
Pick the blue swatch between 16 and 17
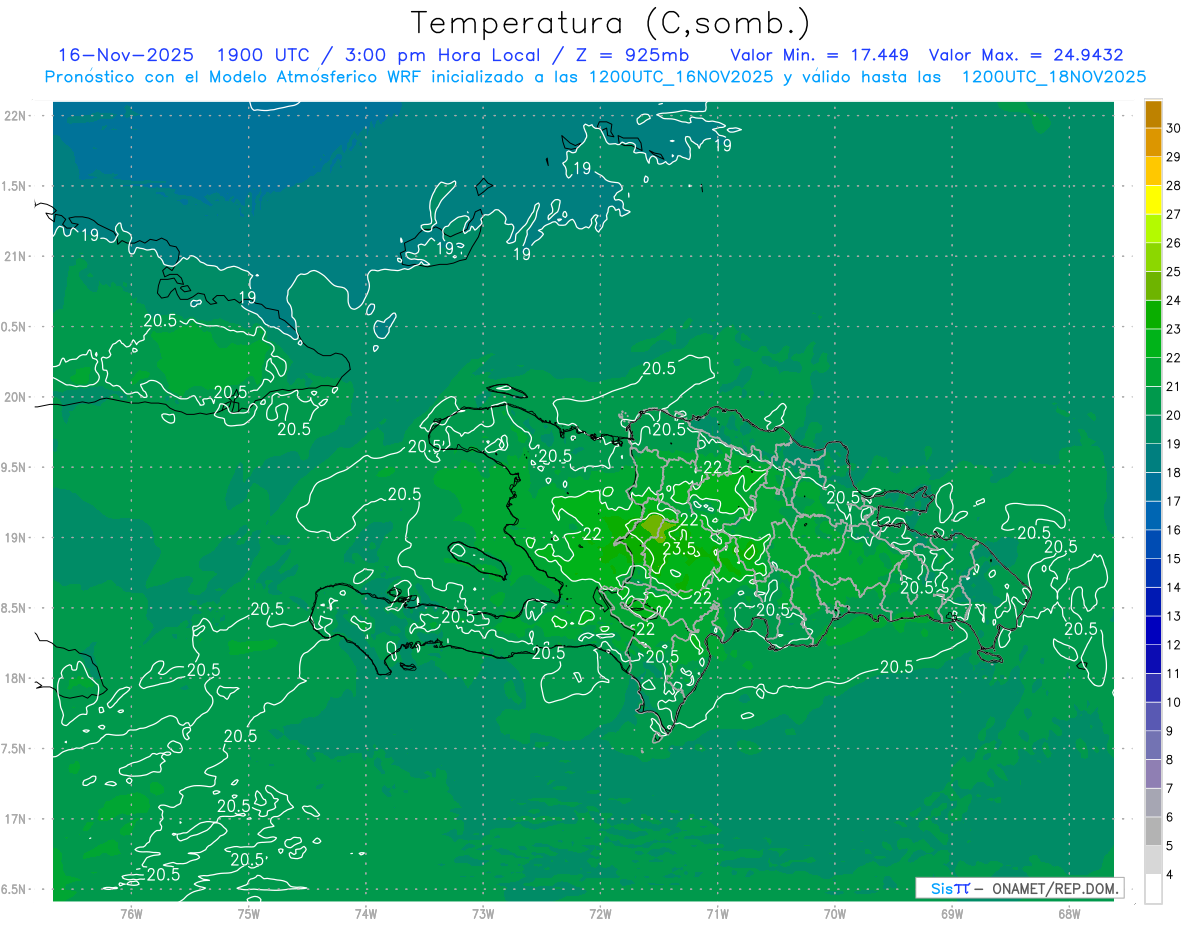[x=1153, y=516]
